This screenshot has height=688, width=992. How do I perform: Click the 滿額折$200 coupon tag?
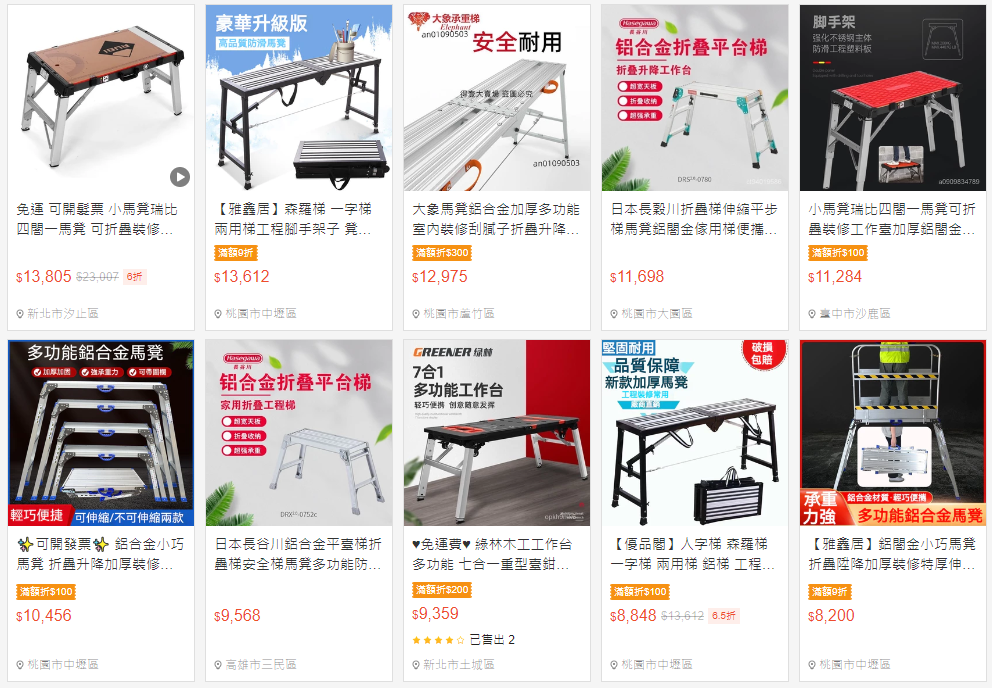(442, 590)
